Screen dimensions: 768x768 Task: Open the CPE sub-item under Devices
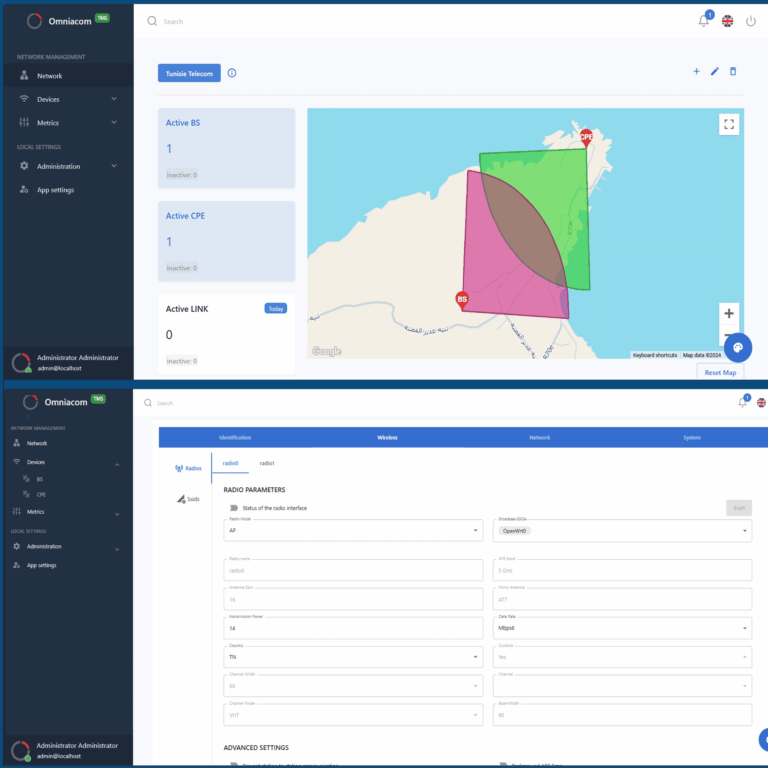tap(41, 495)
